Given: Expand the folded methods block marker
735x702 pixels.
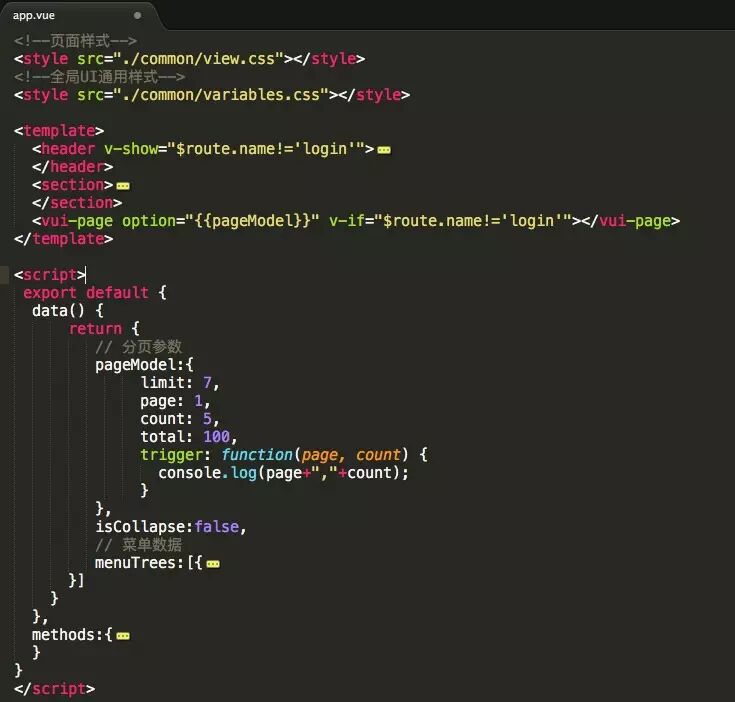Looking at the screenshot, I should (123, 636).
